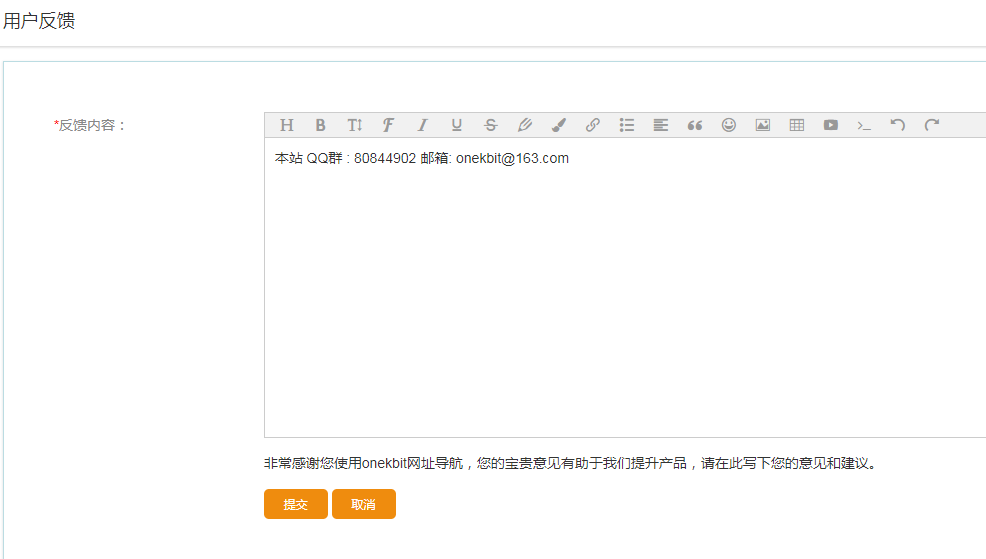Toggle strikethrough formatting

490,125
